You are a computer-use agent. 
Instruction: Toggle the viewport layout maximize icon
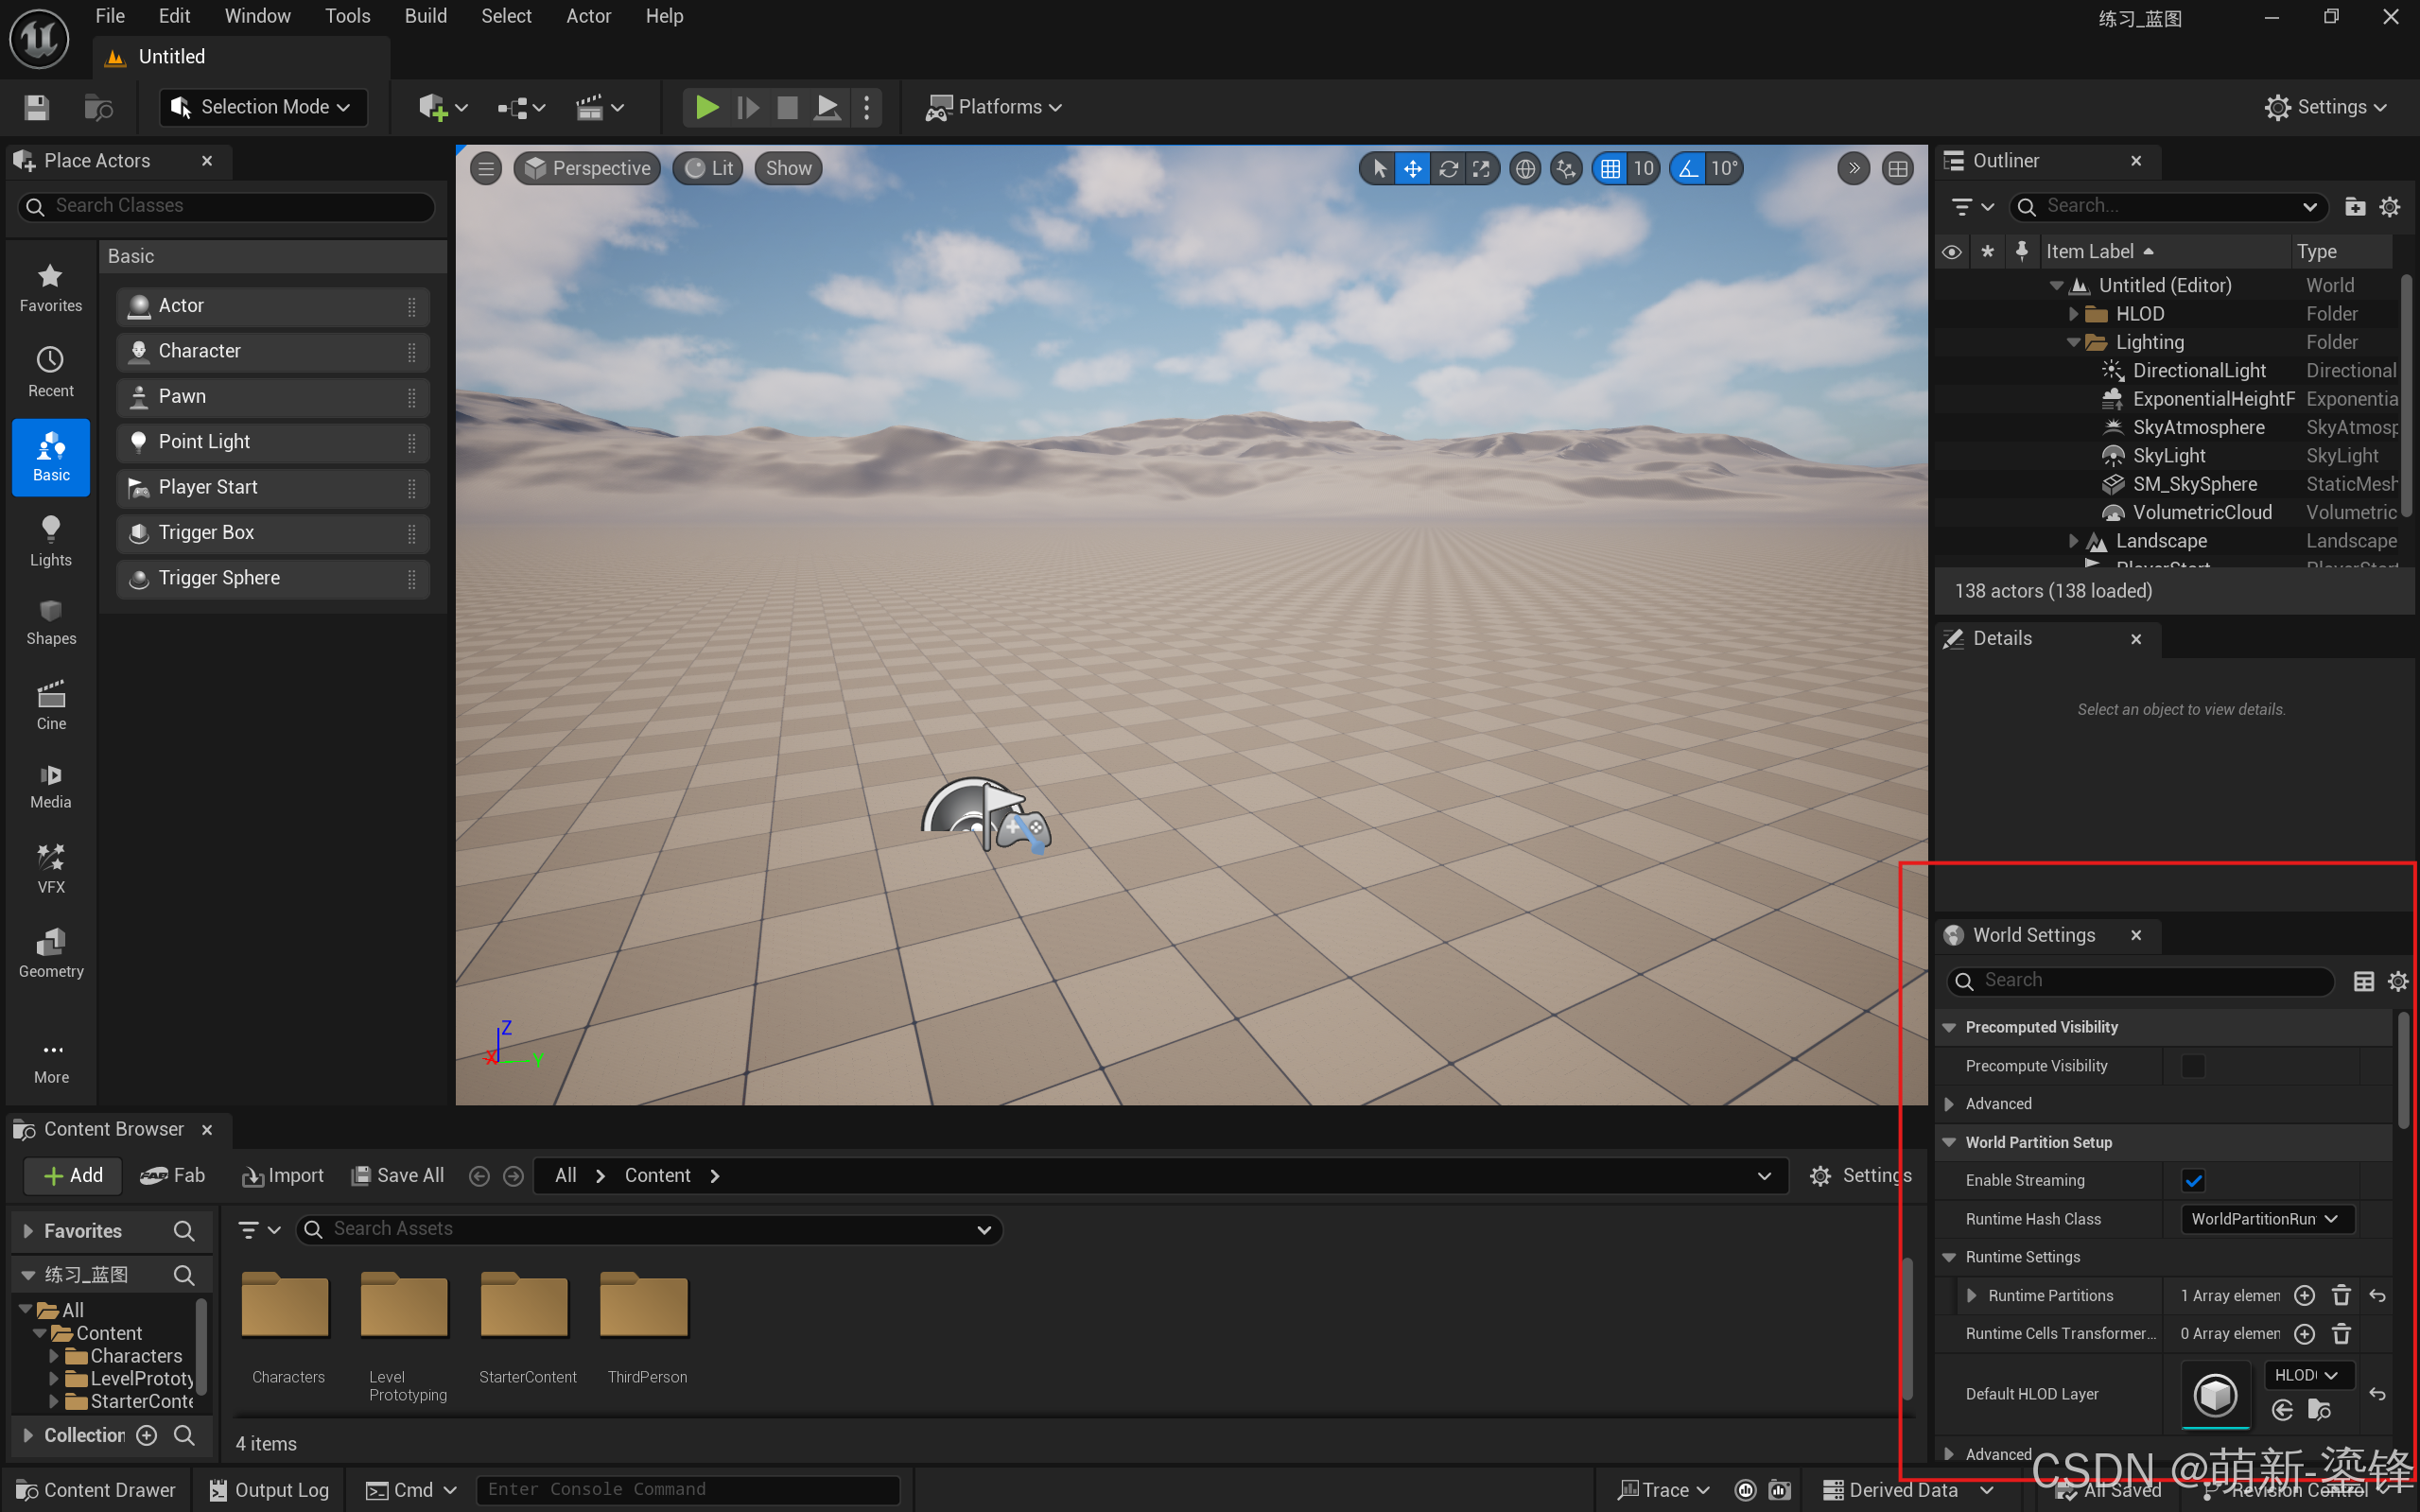[x=1897, y=168]
